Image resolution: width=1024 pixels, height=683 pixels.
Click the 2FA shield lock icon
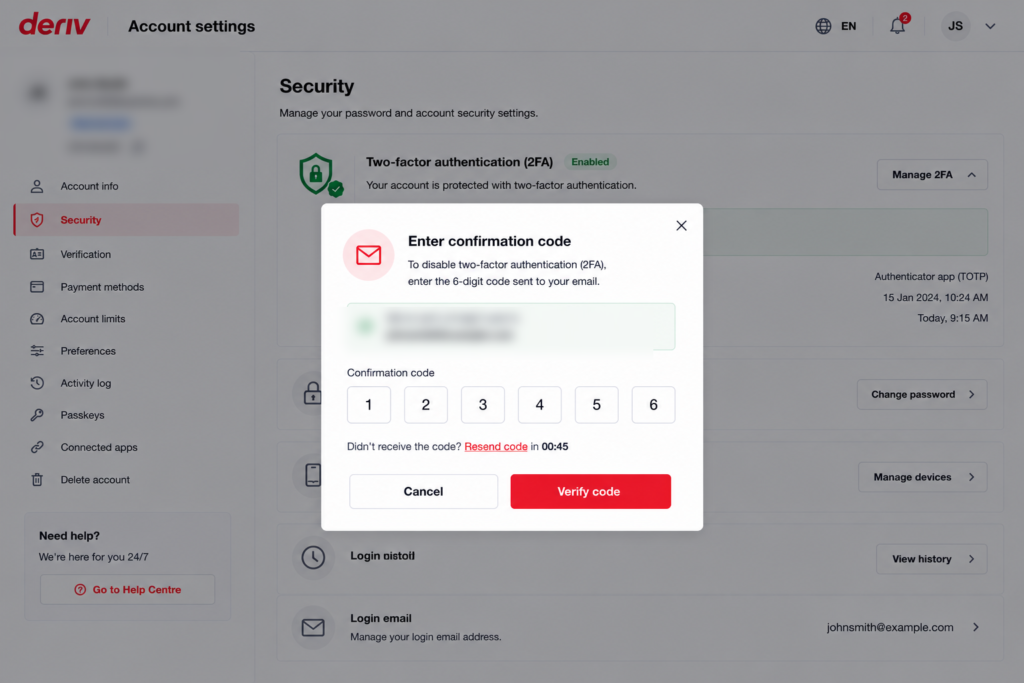point(321,174)
